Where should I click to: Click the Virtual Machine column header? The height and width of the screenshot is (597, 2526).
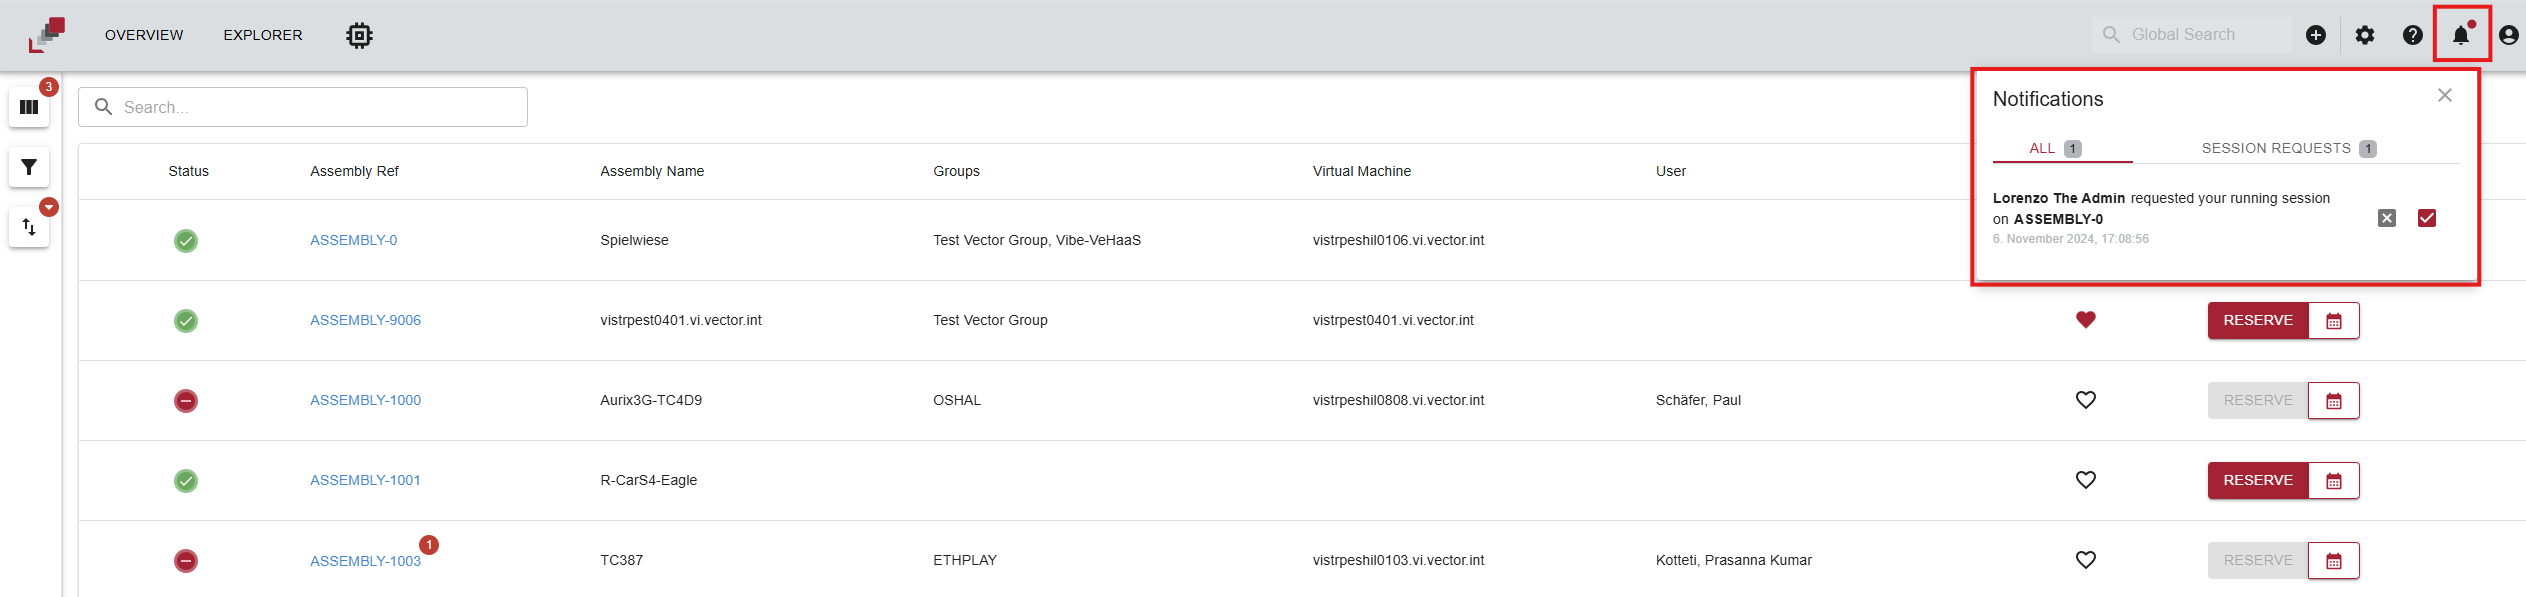pos(1362,171)
